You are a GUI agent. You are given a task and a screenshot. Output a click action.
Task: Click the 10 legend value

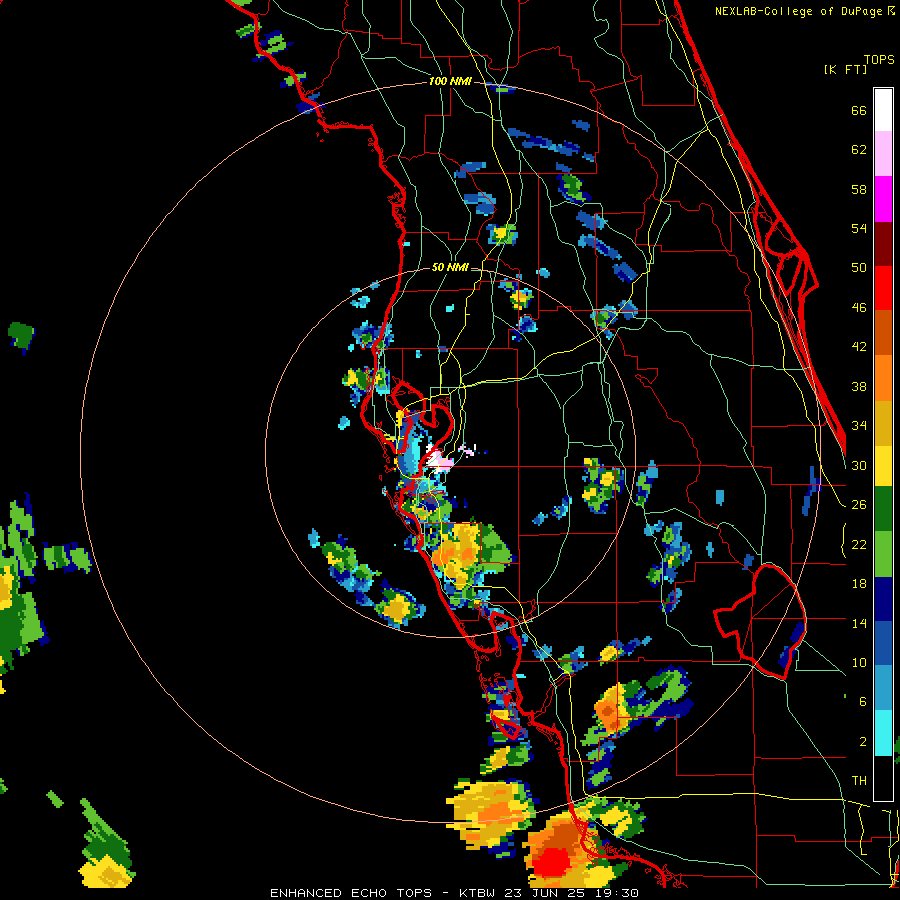coord(859,662)
